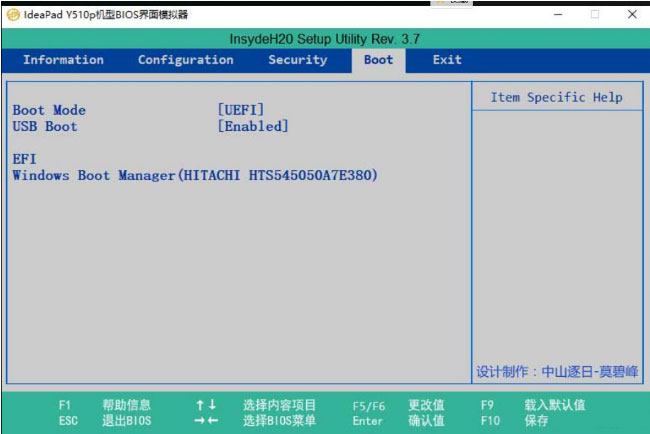Switch to the Configuration tab
Image resolution: width=650 pixels, height=434 pixels.
click(x=186, y=60)
